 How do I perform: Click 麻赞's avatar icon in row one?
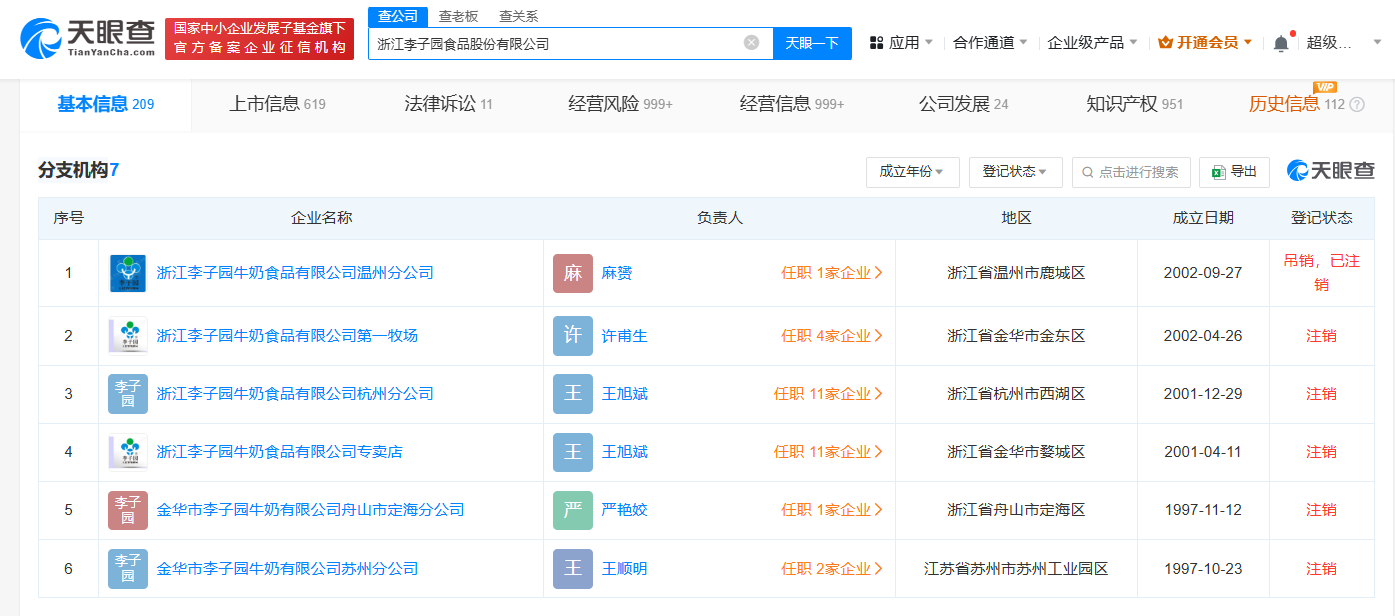(x=573, y=273)
